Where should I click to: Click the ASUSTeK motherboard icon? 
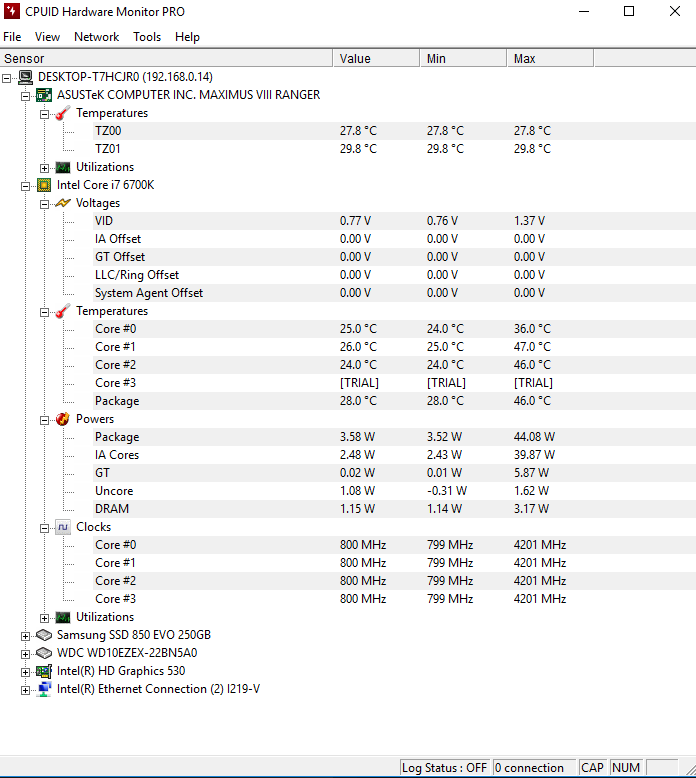click(x=44, y=95)
